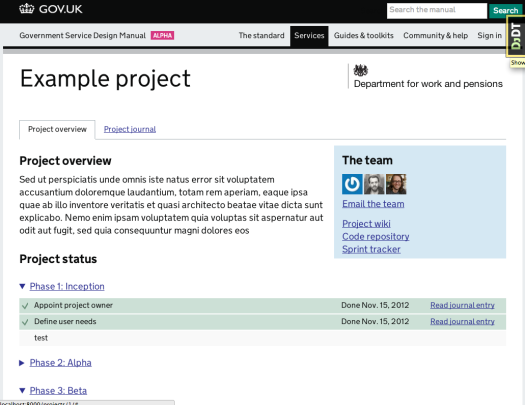
Task: Click checkmark beside Appoint project owner
Action: (x=25, y=306)
